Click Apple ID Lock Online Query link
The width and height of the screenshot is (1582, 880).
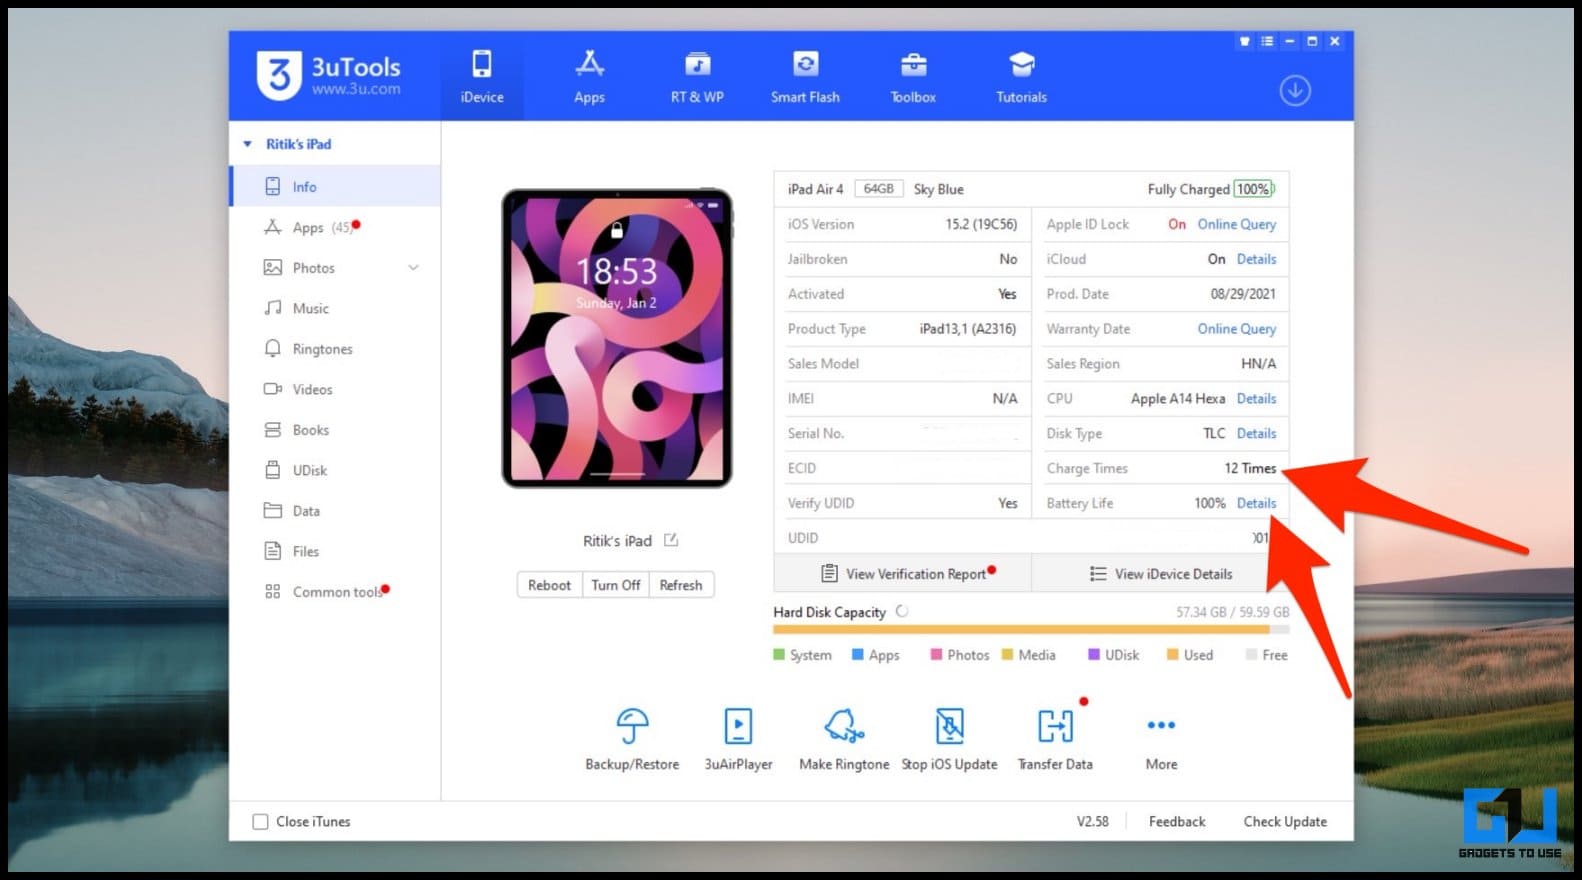pyautogui.click(x=1237, y=224)
